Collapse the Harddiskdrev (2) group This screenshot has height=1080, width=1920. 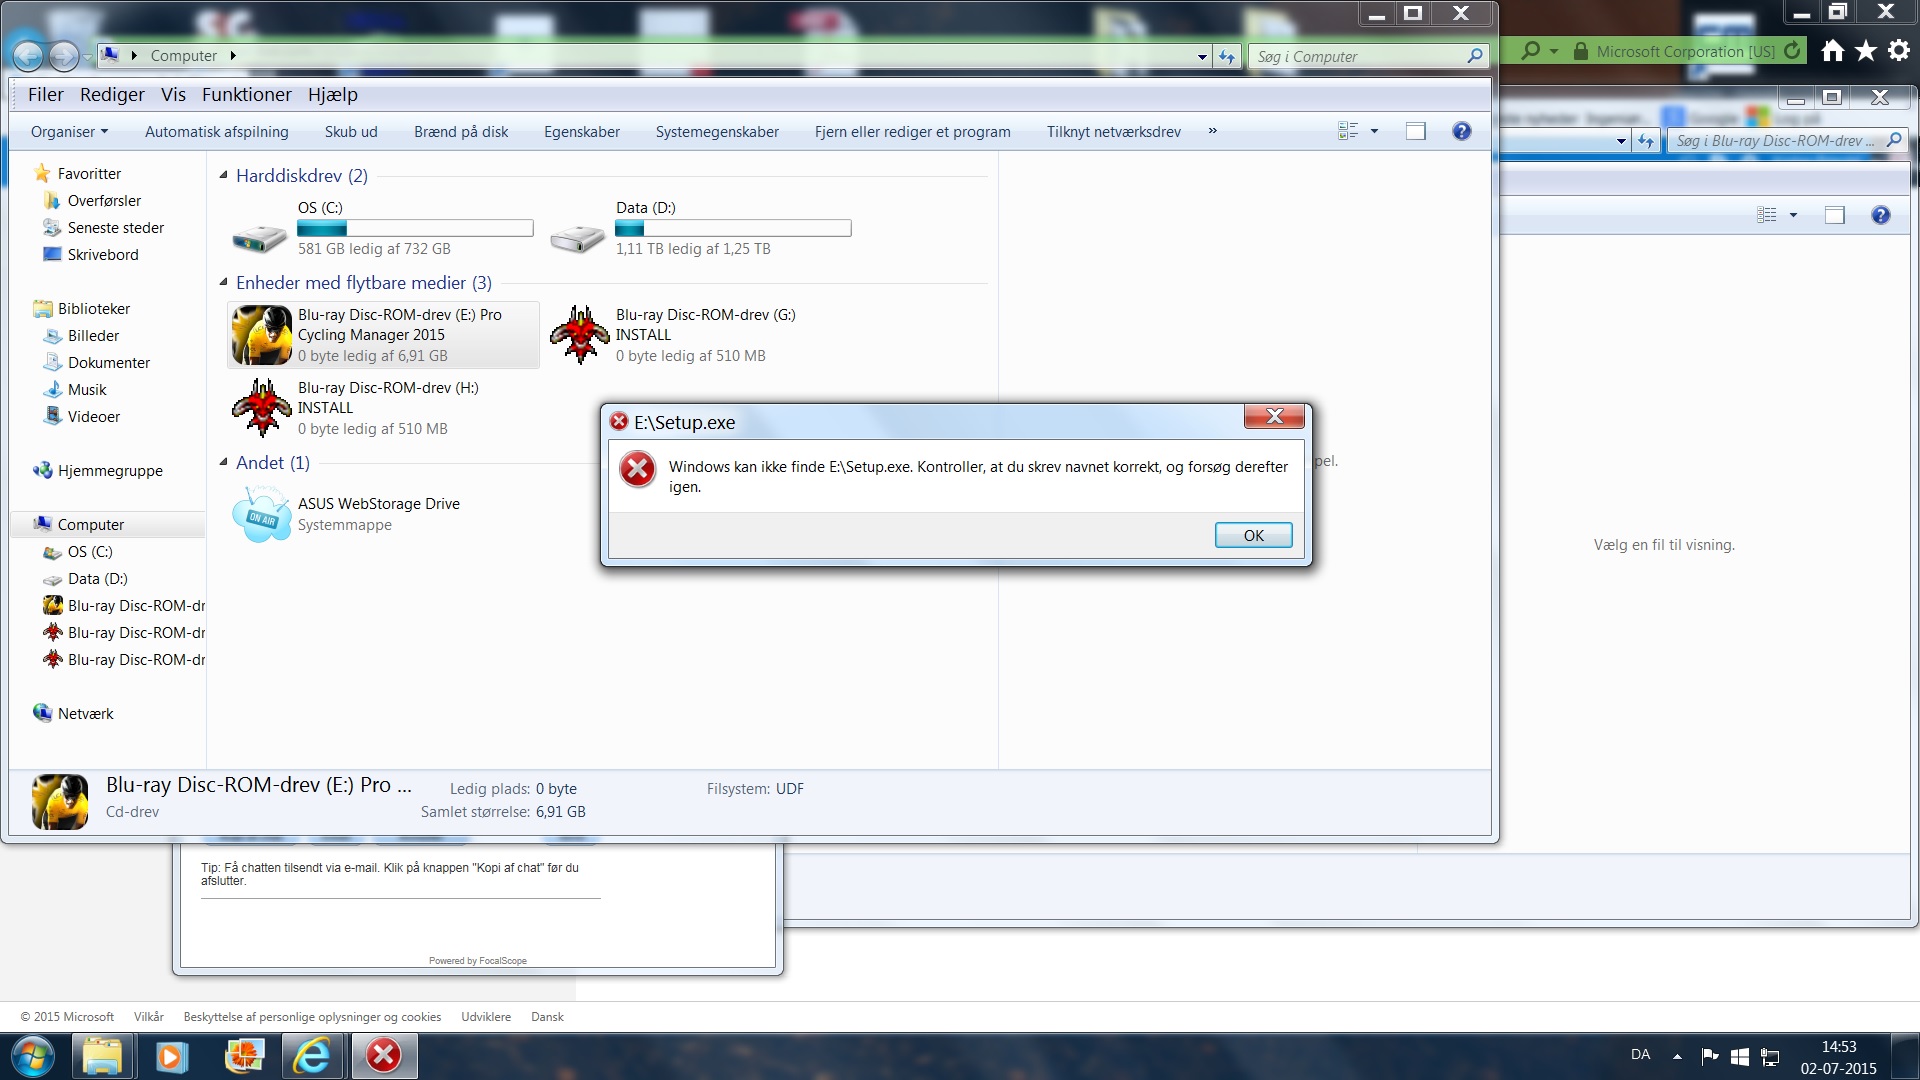(224, 176)
